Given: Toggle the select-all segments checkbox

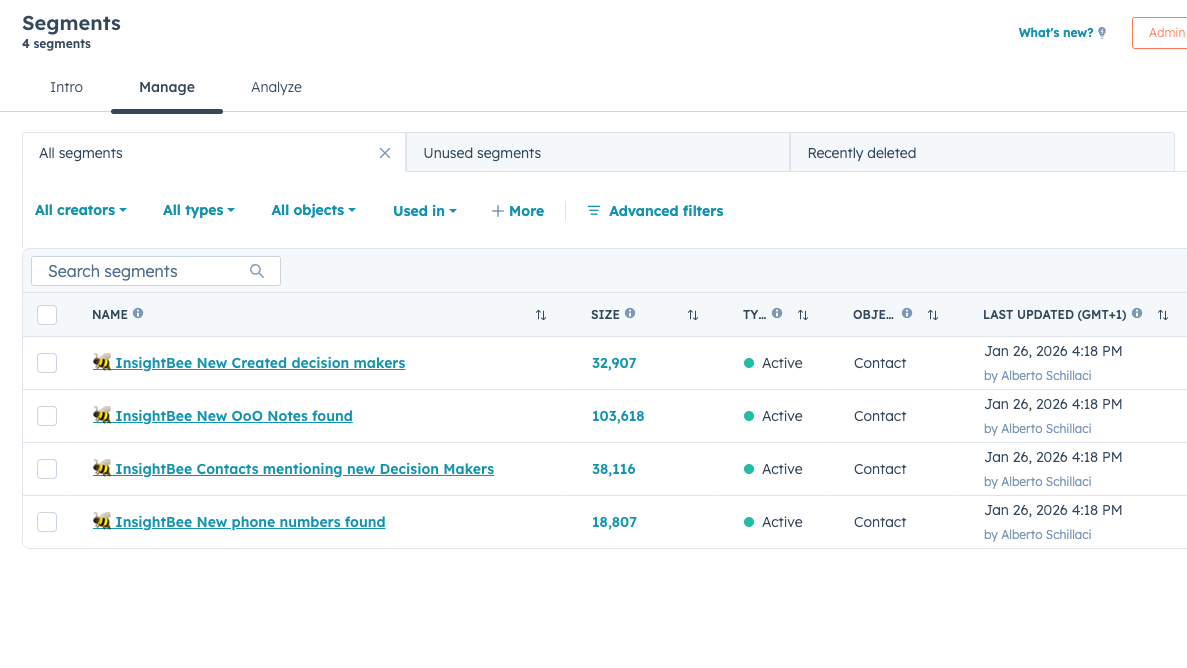Looking at the screenshot, I should coord(47,315).
